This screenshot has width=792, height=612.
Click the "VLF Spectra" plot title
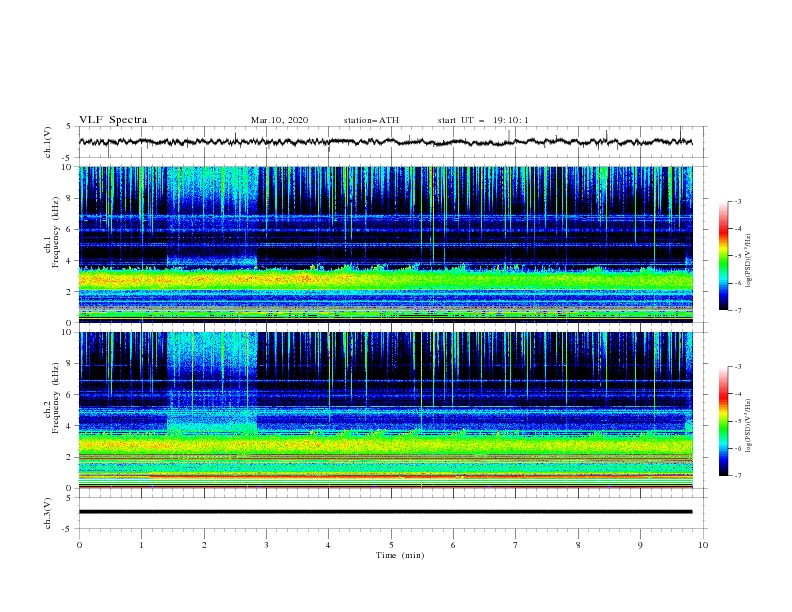click(113, 120)
